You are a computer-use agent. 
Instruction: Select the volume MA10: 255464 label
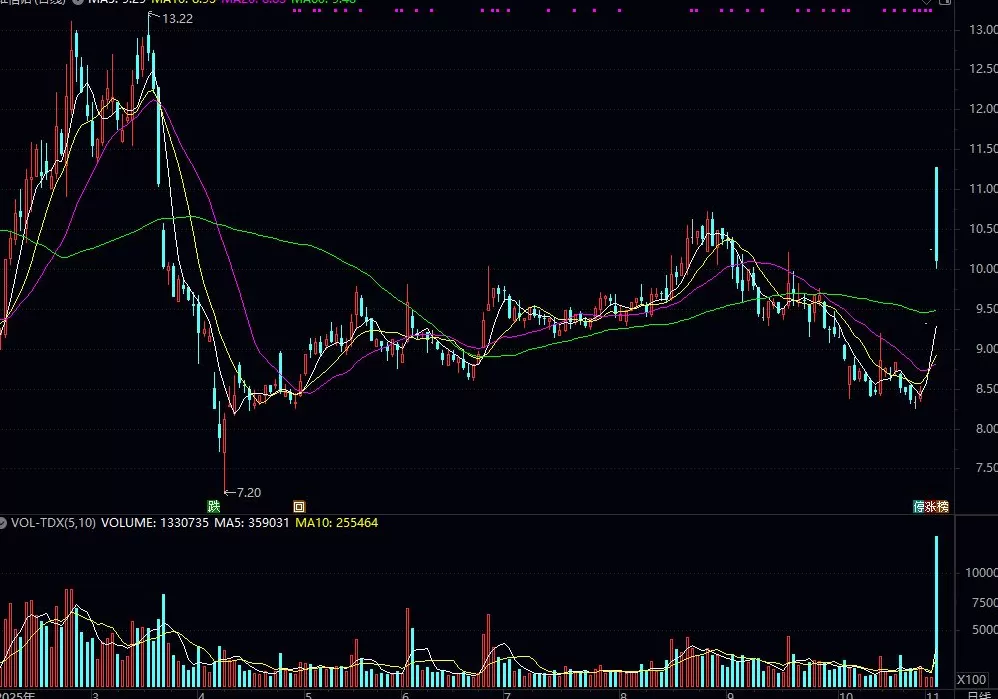pos(336,522)
